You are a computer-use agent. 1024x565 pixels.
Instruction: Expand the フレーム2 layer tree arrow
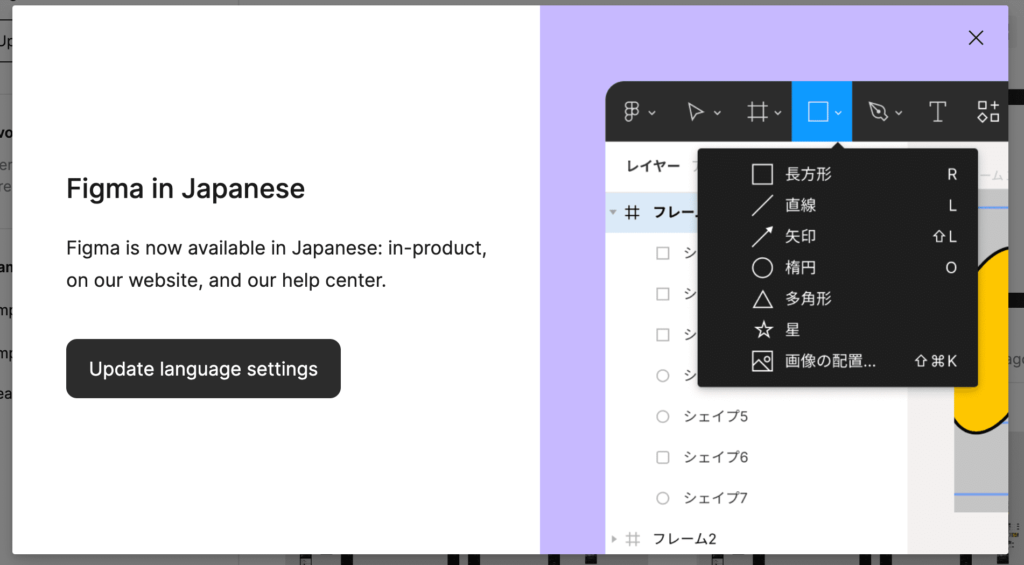[614, 539]
